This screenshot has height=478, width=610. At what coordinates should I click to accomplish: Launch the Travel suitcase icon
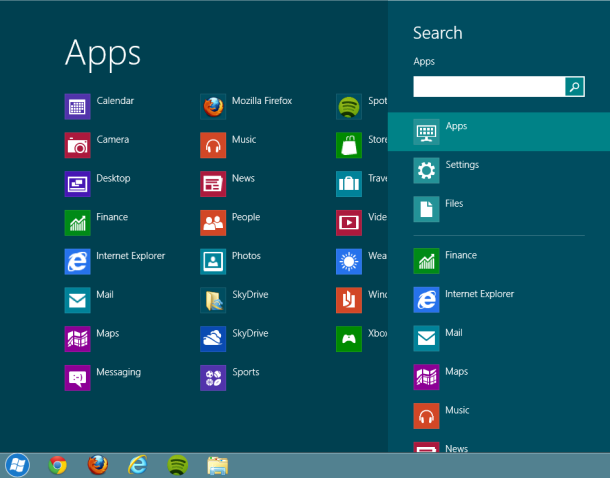pos(349,184)
